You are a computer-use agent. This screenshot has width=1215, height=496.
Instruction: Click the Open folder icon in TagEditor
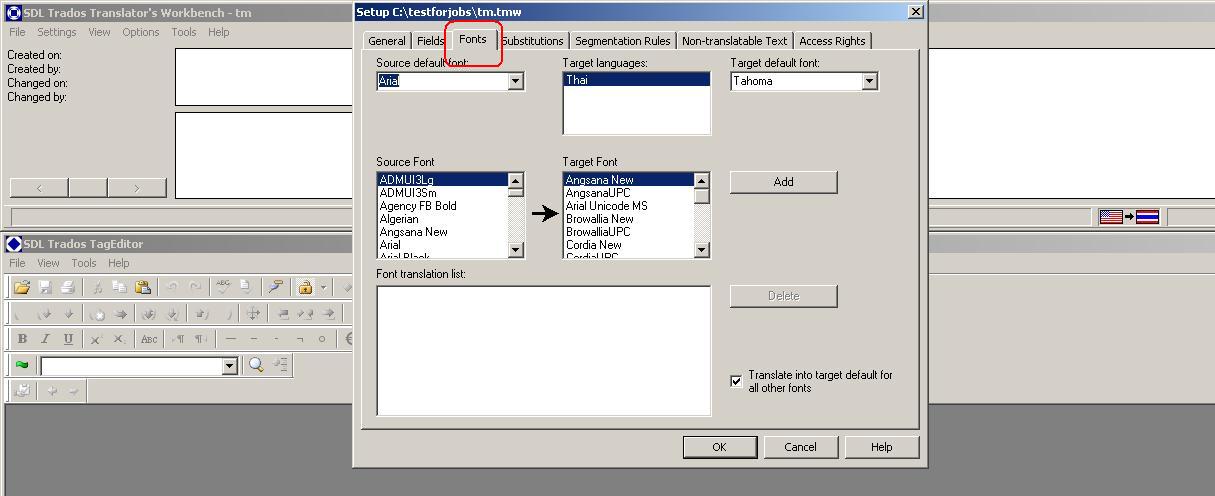22,287
